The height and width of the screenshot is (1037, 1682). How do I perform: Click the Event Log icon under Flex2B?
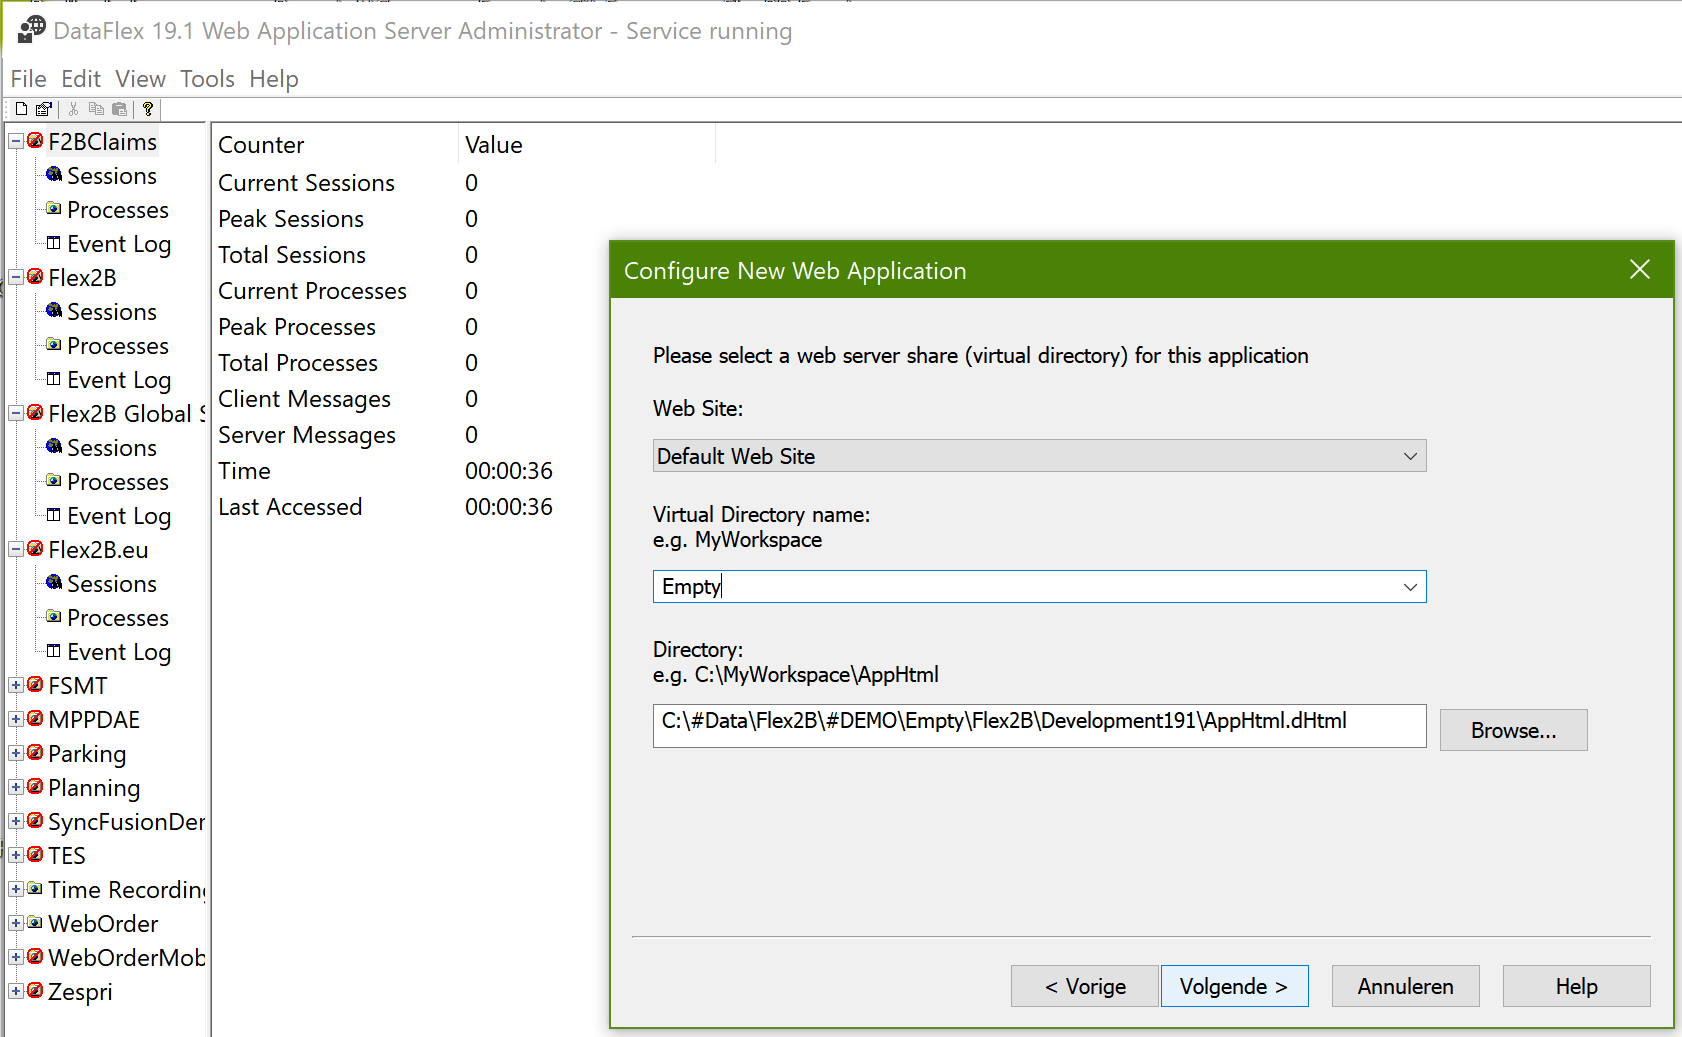click(x=54, y=379)
